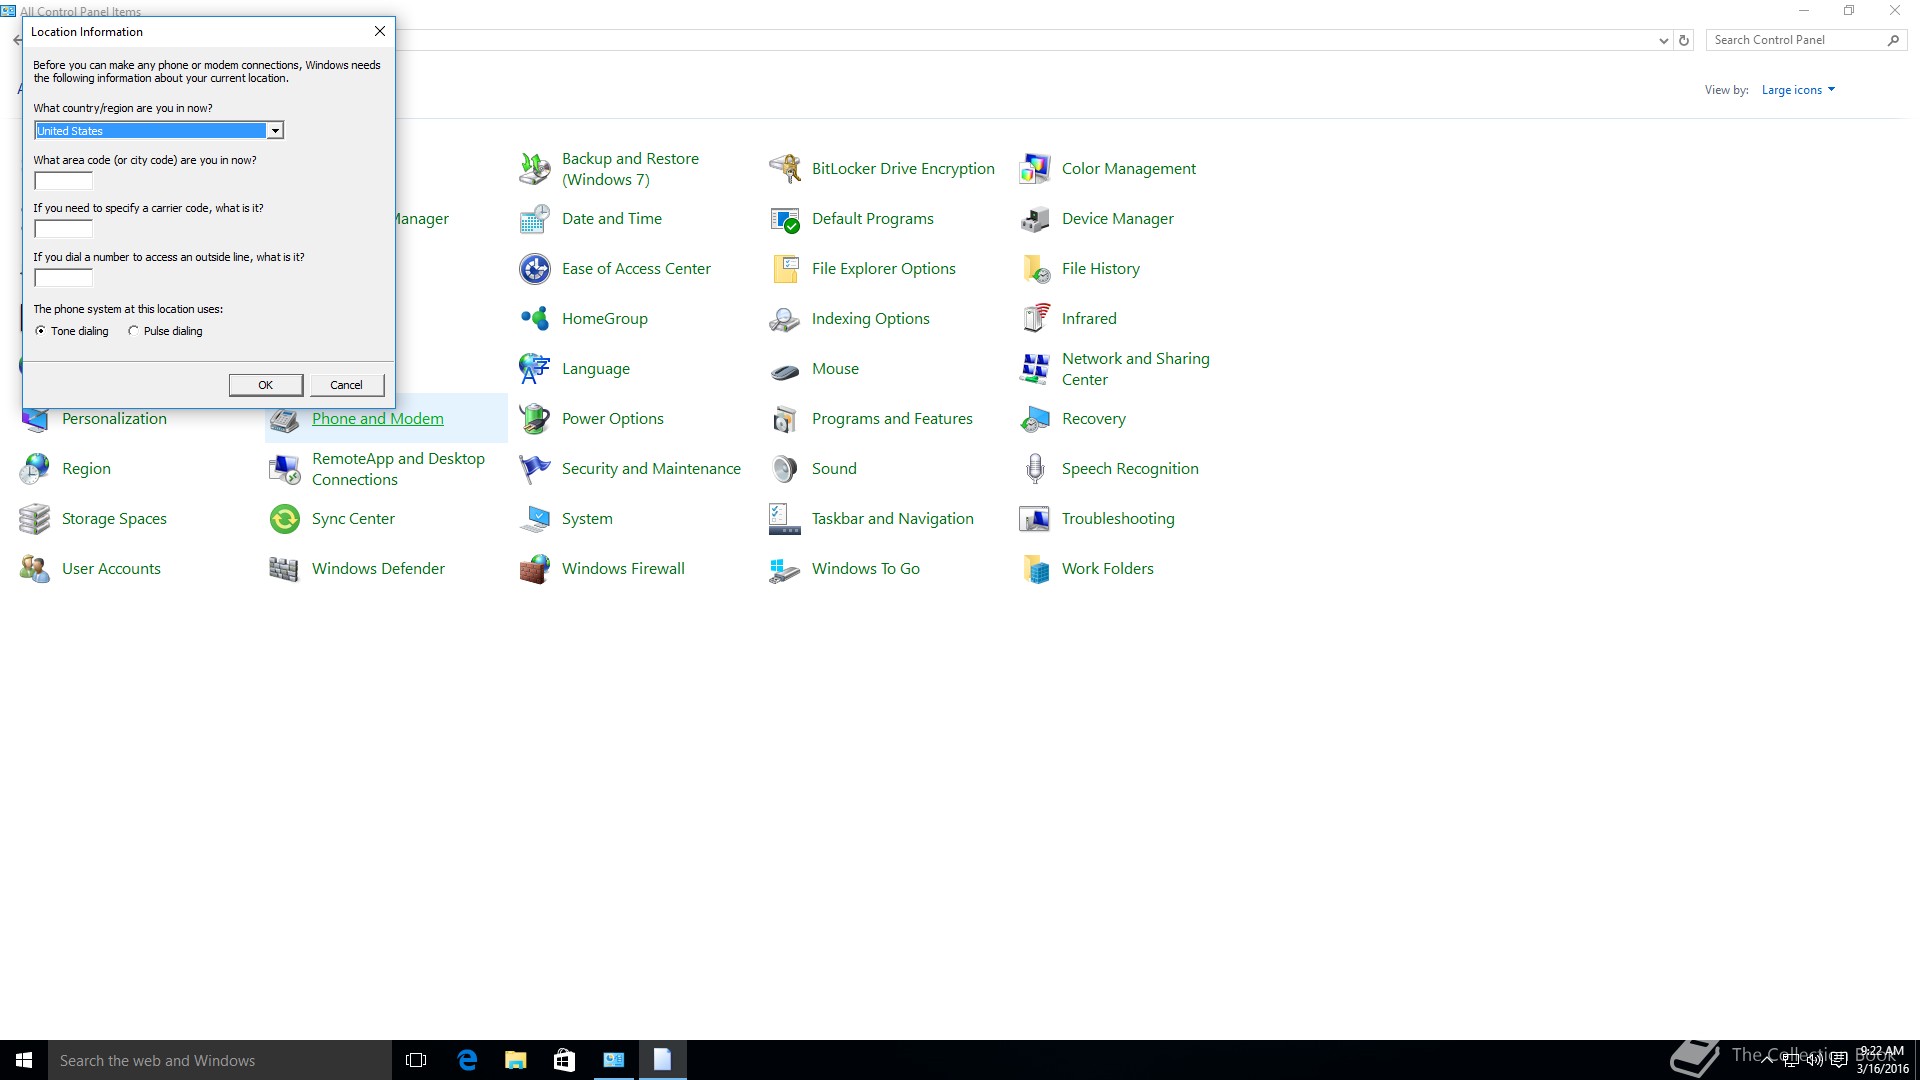Image resolution: width=1920 pixels, height=1080 pixels.
Task: Click the Phone and Modem link
Action: (x=378, y=419)
